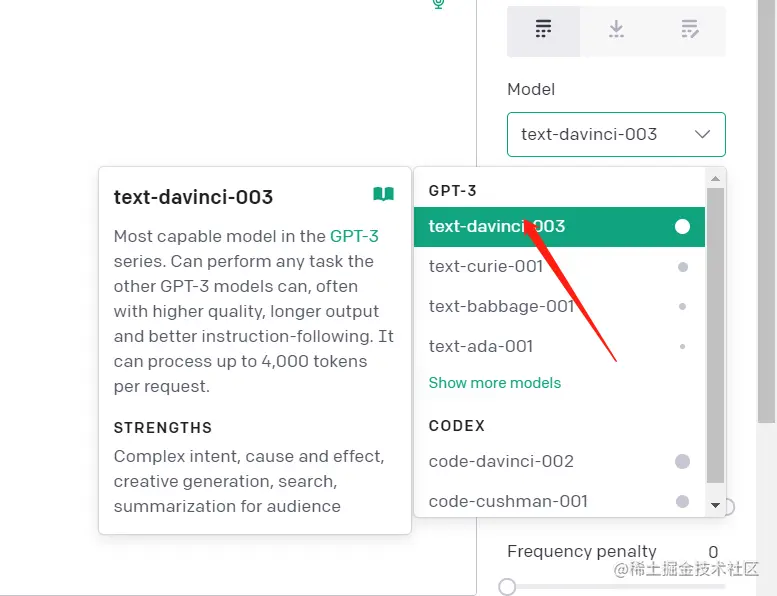Click the CODEX section header
Screen dimensions: 777x596
coord(456,426)
